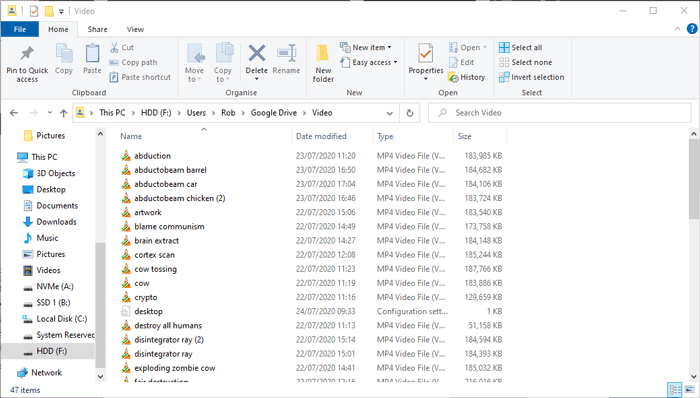
Task: Click This PC in the address bar
Action: click(112, 113)
